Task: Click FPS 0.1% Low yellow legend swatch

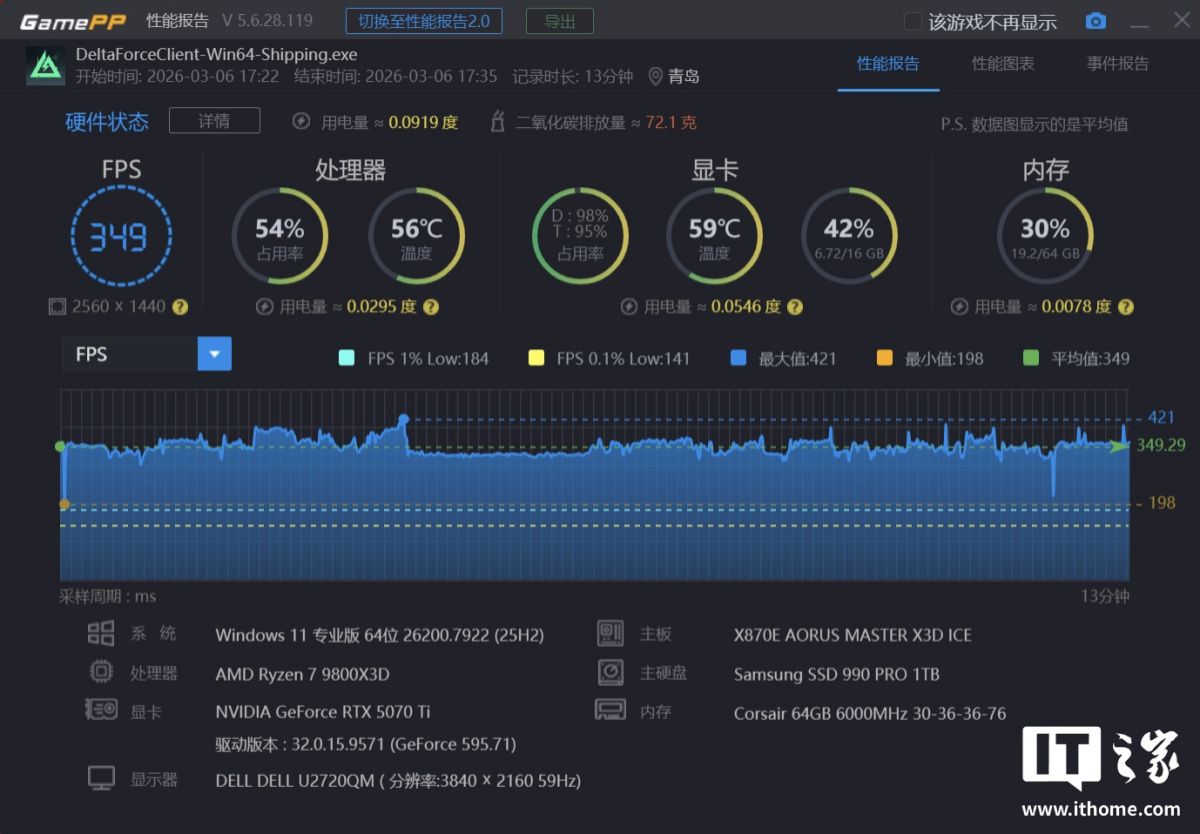Action: (x=536, y=358)
